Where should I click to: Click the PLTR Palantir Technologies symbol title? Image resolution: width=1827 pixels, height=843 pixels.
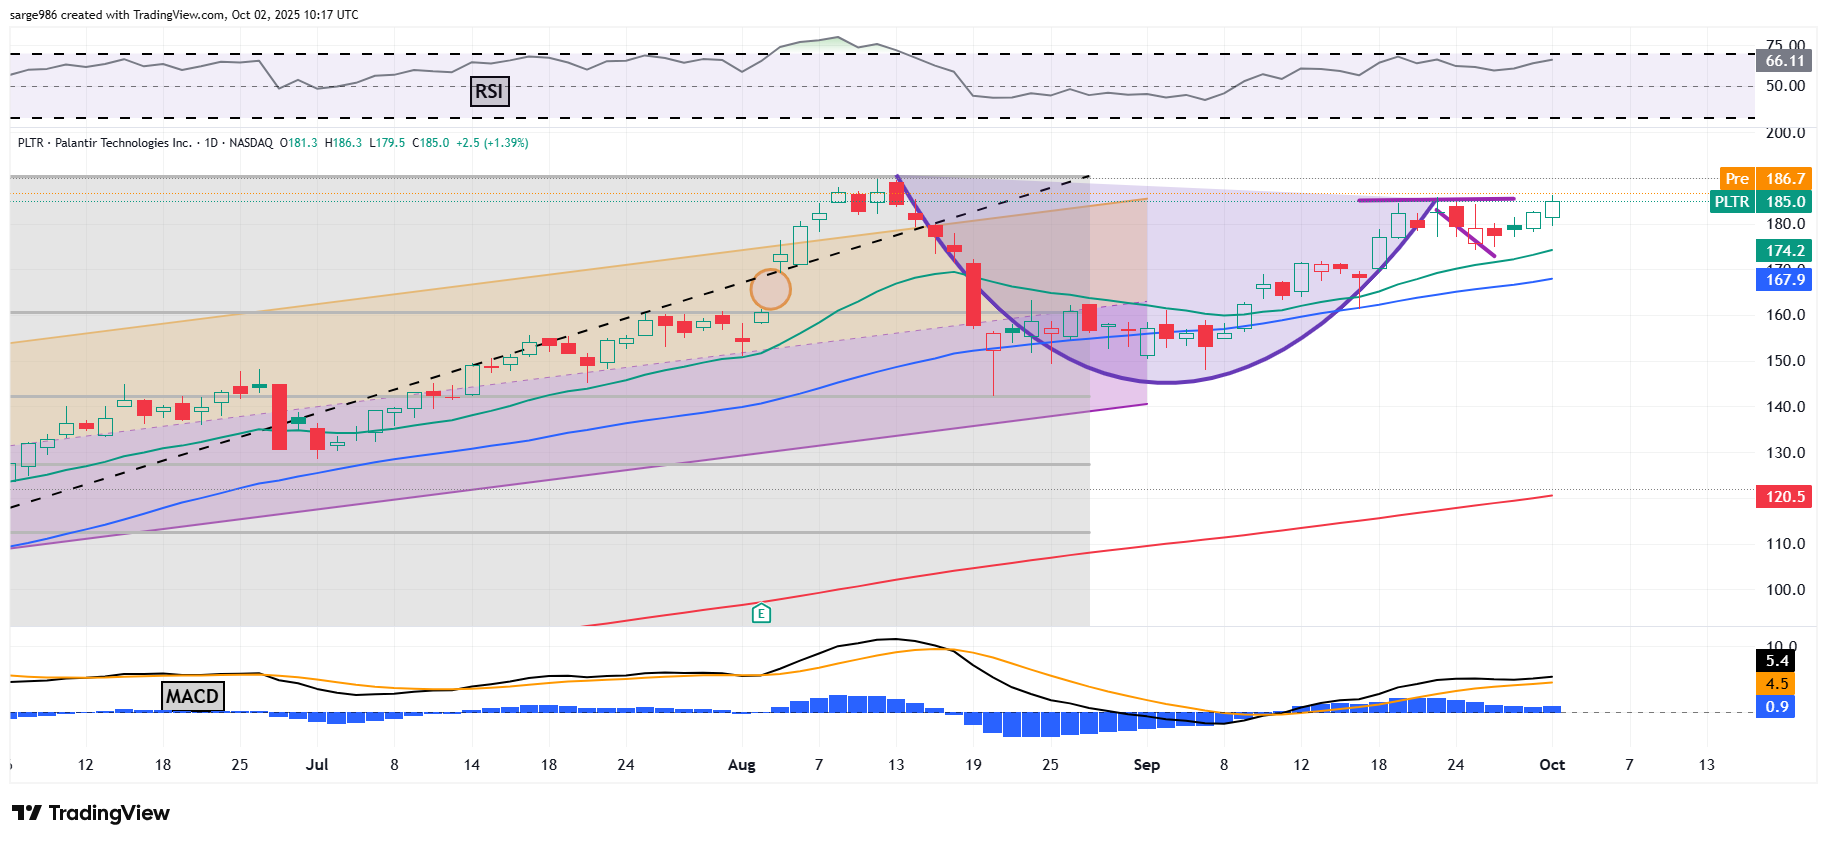(105, 143)
